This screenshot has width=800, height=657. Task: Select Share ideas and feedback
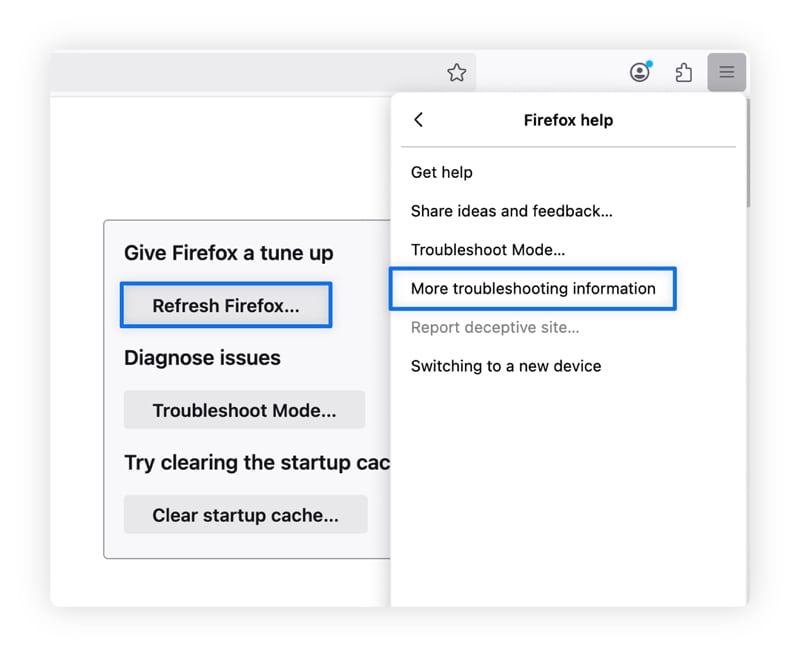click(512, 210)
